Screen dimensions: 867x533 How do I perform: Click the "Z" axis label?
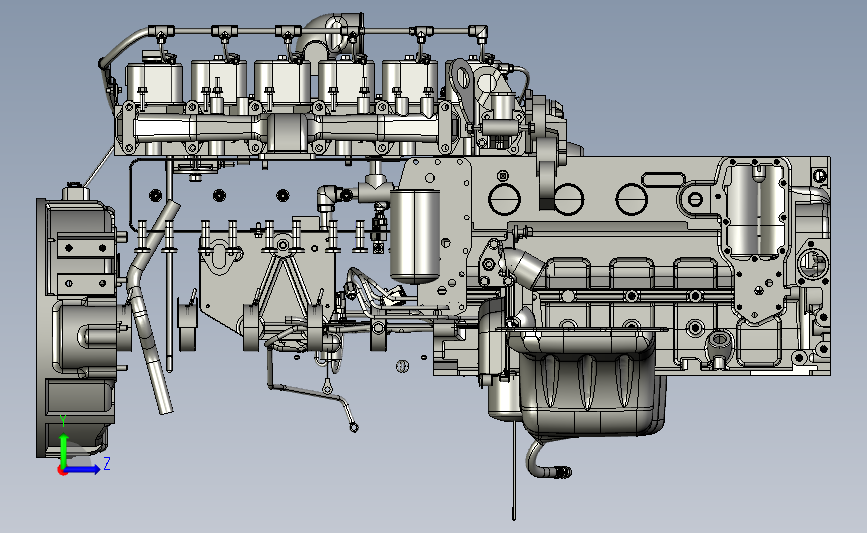[107, 463]
